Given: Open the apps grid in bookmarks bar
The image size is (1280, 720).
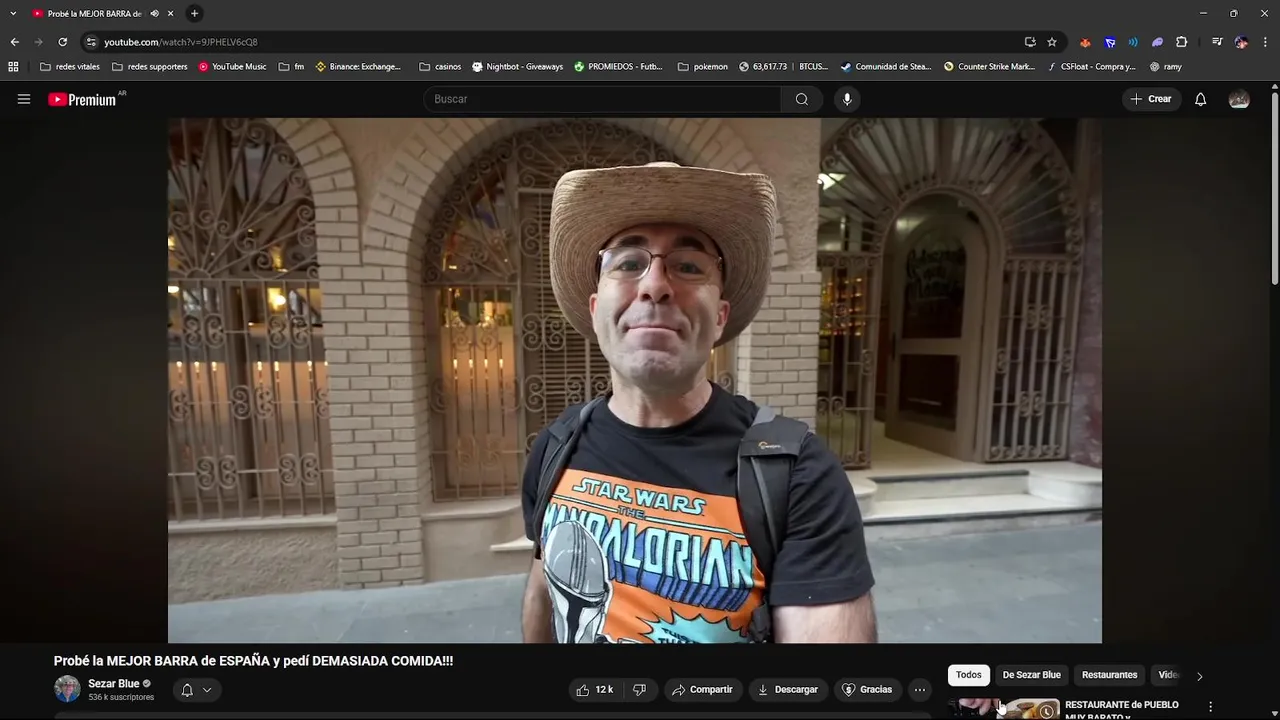Looking at the screenshot, I should coord(13,67).
